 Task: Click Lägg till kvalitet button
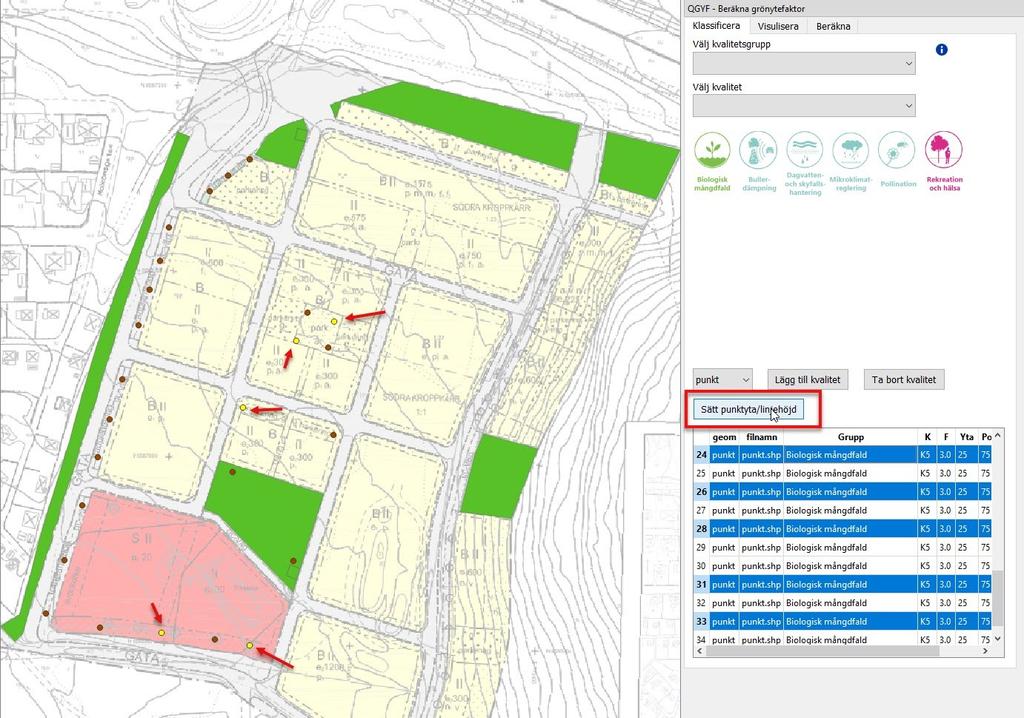pos(807,380)
